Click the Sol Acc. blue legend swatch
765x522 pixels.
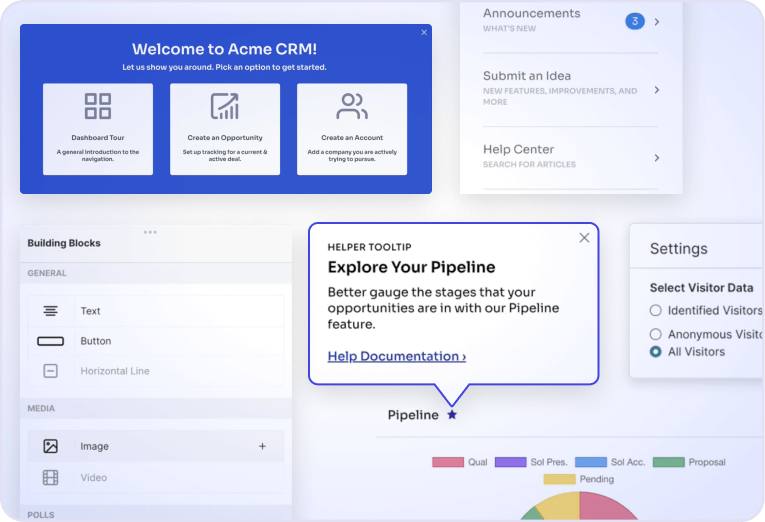click(x=591, y=462)
